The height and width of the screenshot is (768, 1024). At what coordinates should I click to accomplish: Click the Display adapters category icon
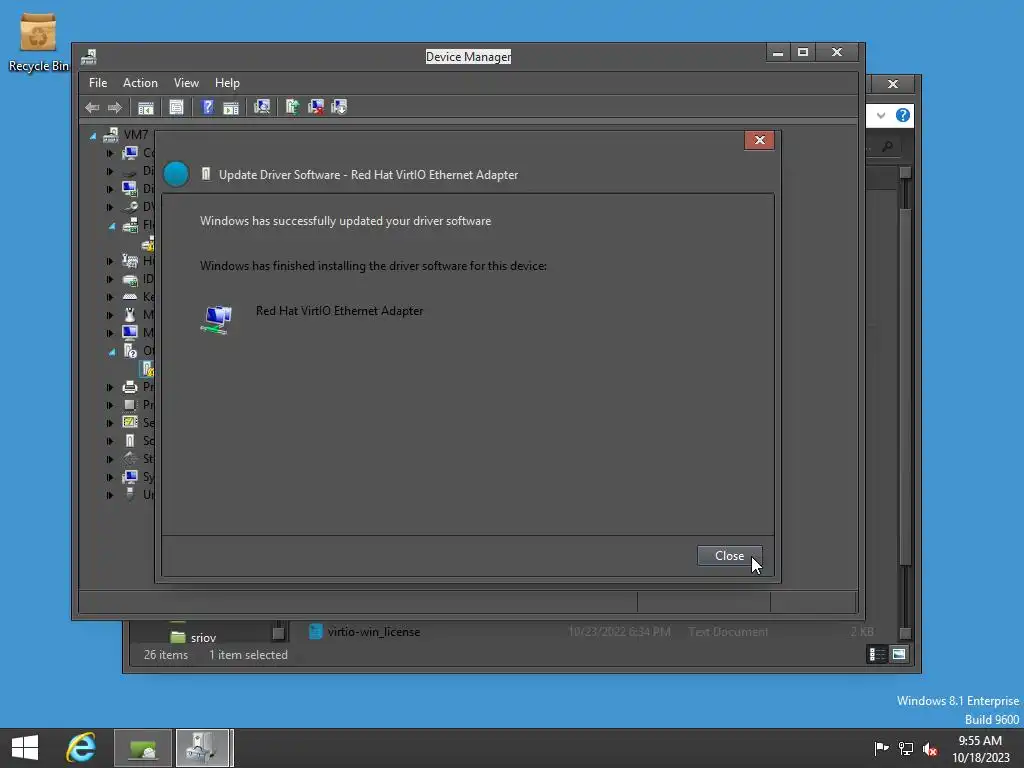[x=129, y=189]
